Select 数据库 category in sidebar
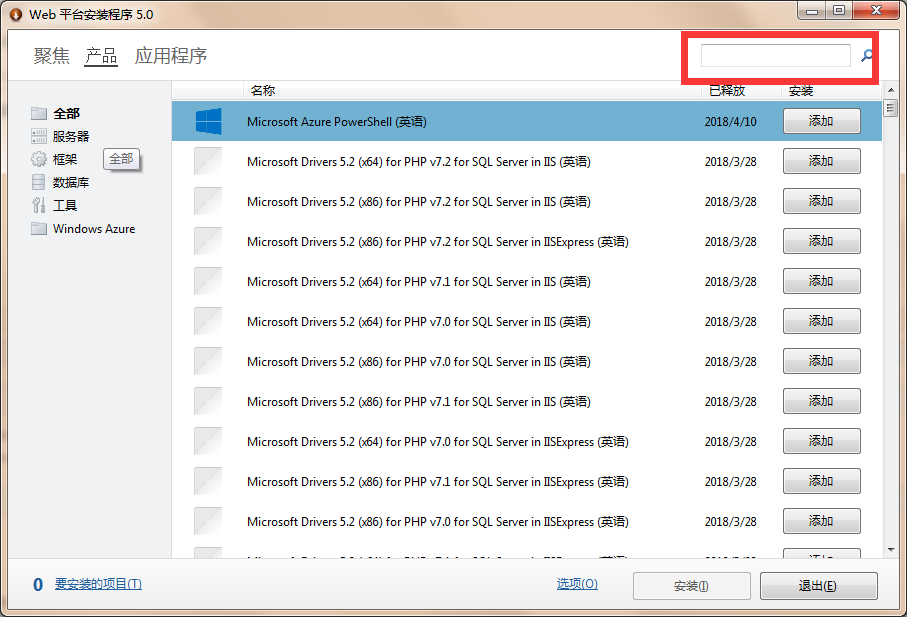This screenshot has width=907, height=617. [x=71, y=182]
